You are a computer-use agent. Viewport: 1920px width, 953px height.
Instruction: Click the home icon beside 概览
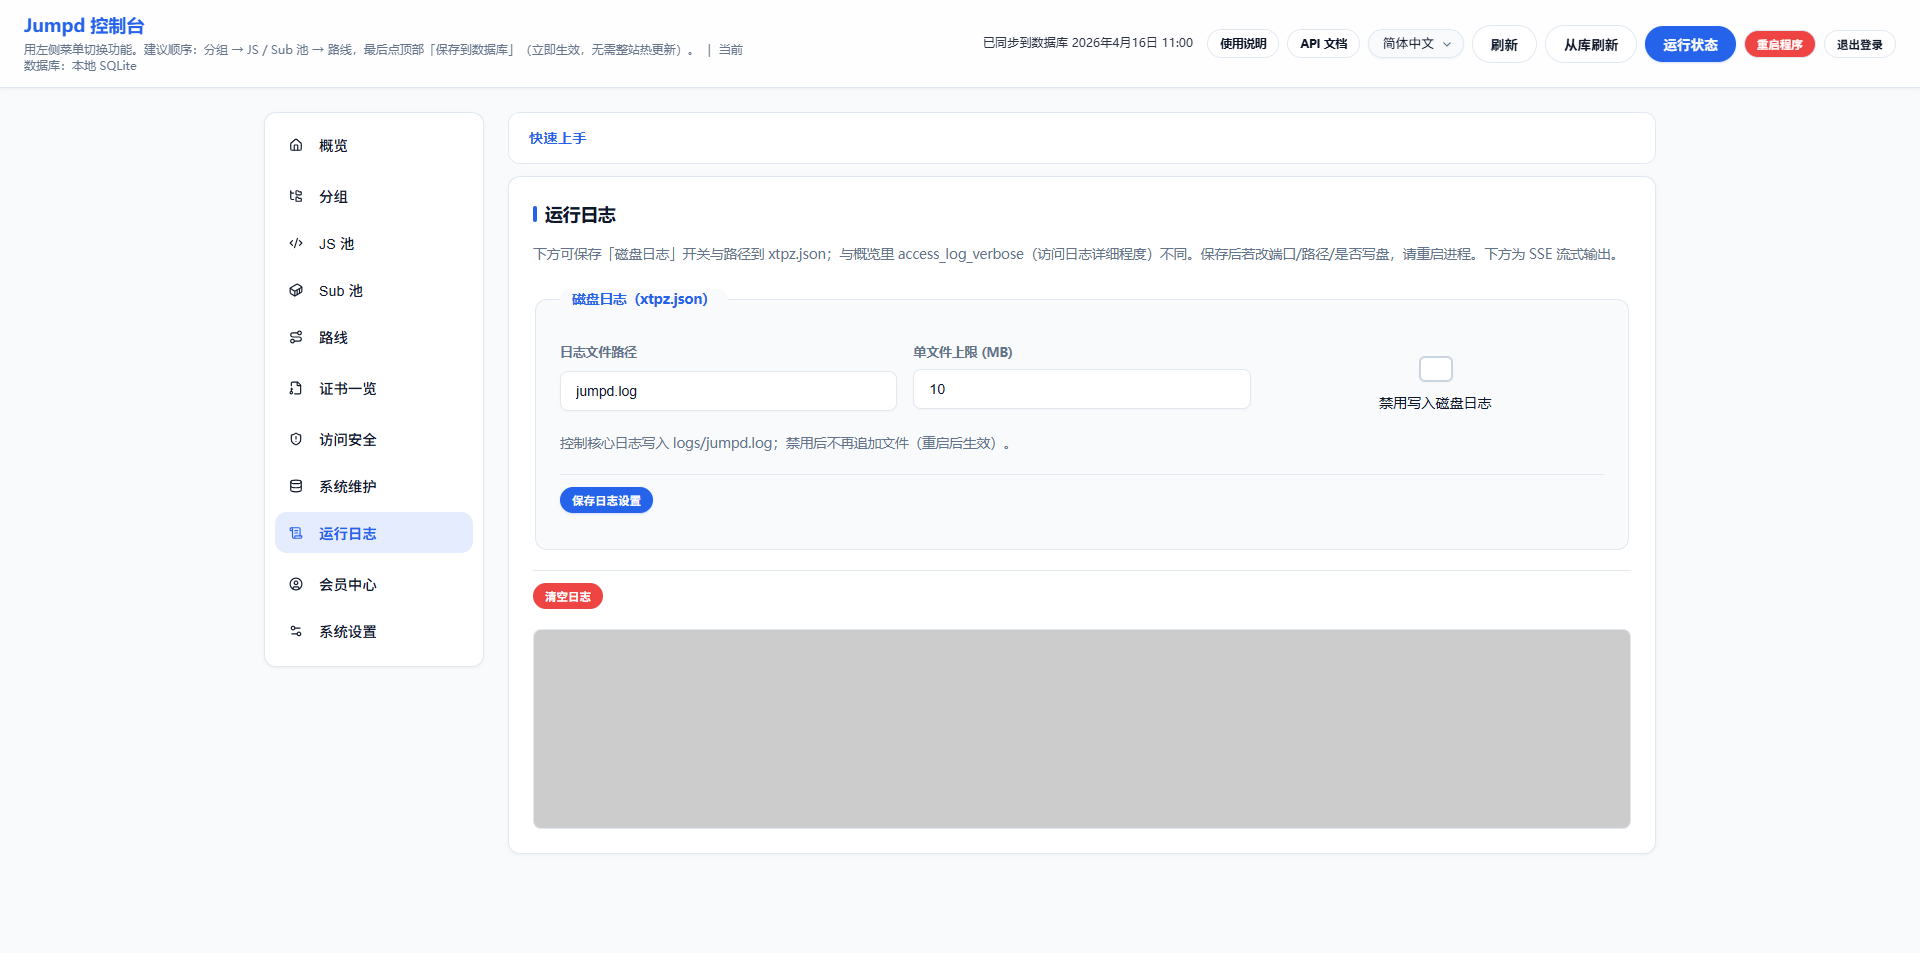(x=296, y=145)
